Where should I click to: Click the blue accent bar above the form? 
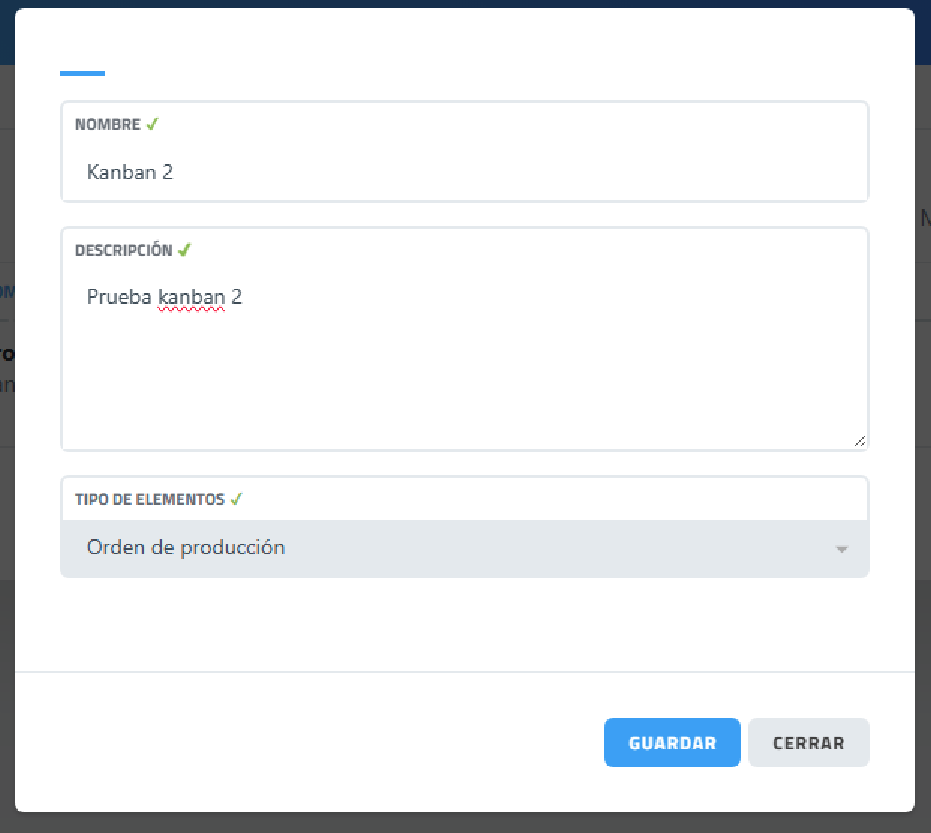pyautogui.click(x=82, y=73)
